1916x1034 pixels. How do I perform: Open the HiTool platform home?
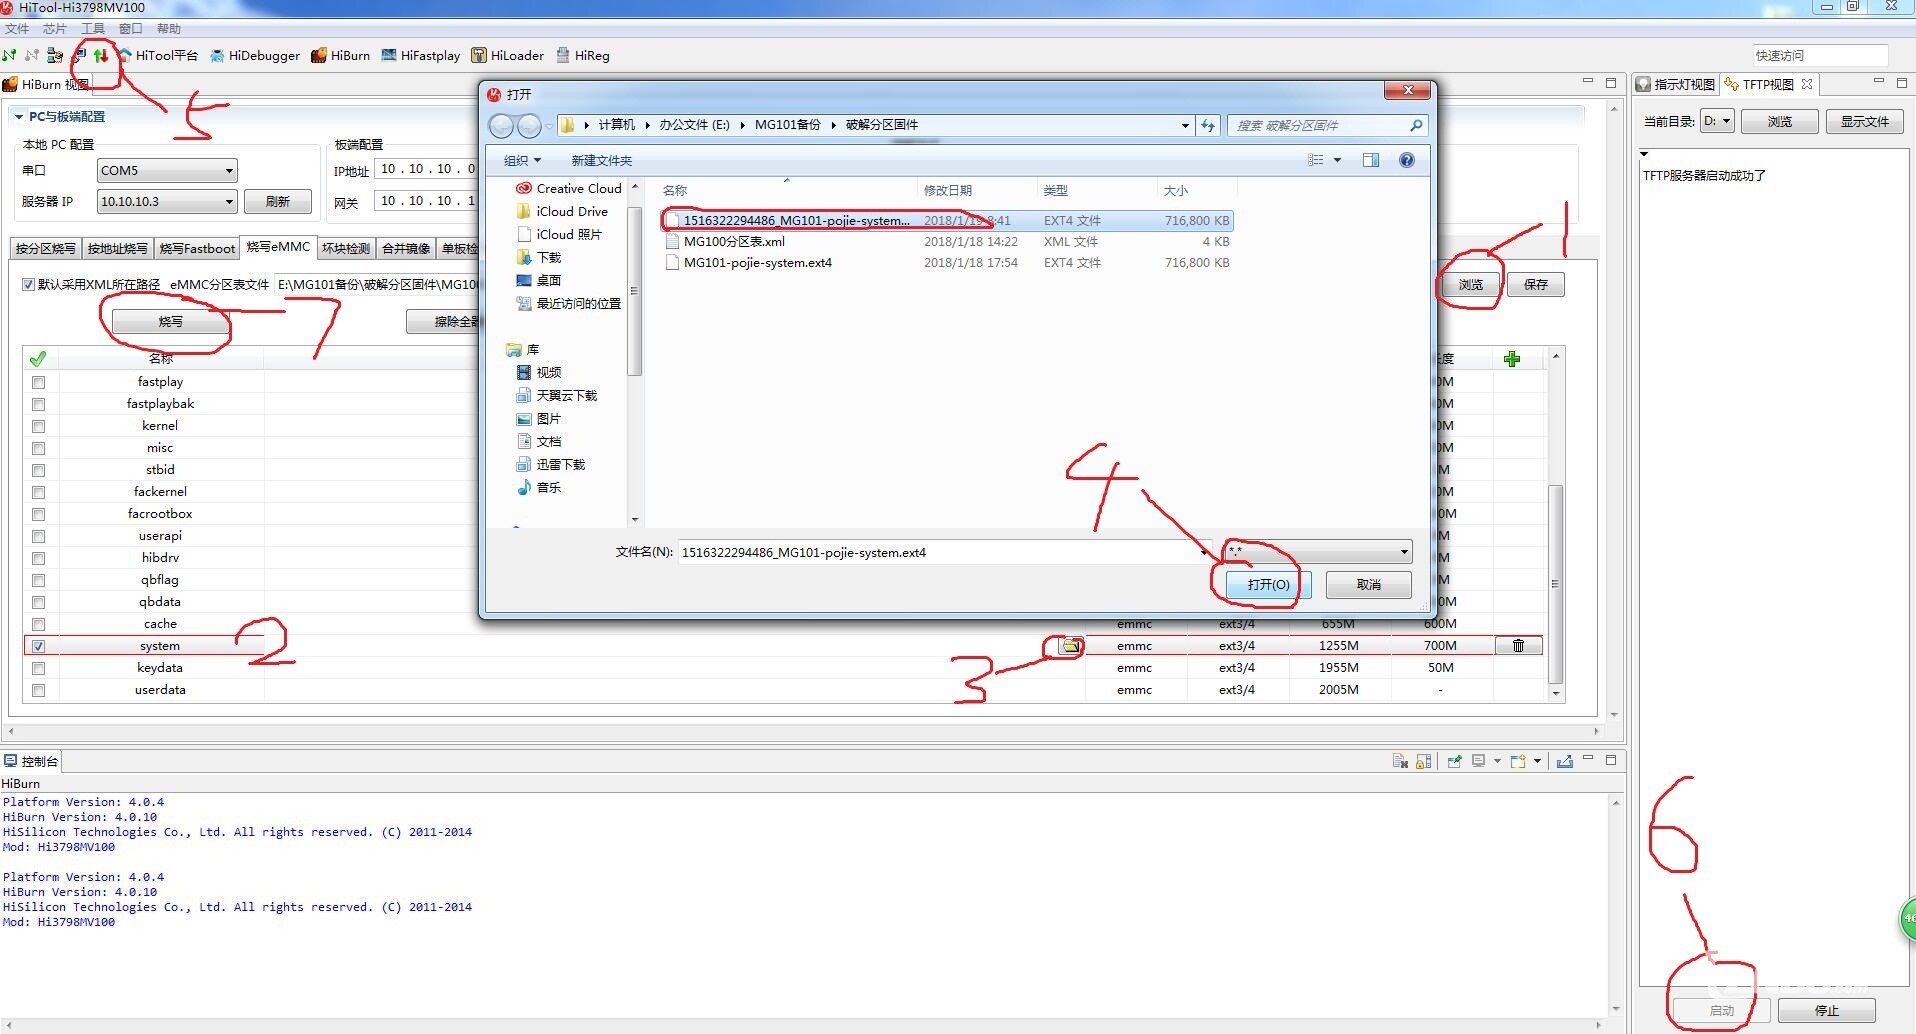[159, 55]
